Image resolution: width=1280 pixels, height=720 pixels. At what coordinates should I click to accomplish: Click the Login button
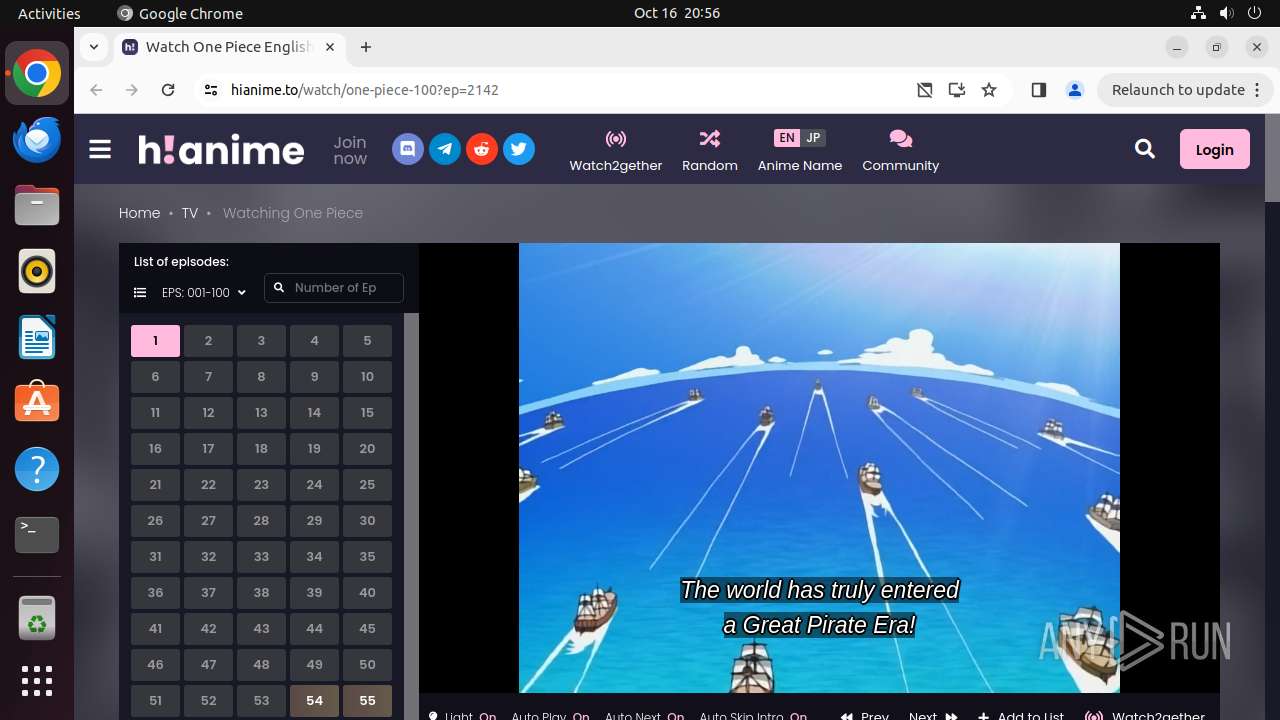tap(1215, 149)
